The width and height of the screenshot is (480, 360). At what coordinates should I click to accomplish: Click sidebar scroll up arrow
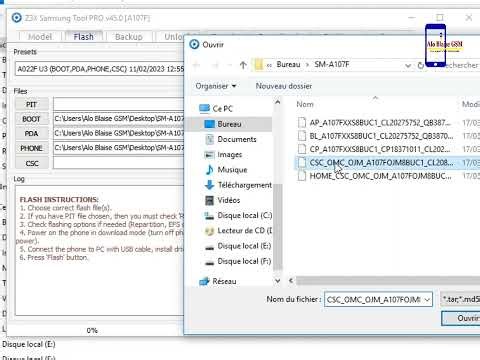point(278,102)
